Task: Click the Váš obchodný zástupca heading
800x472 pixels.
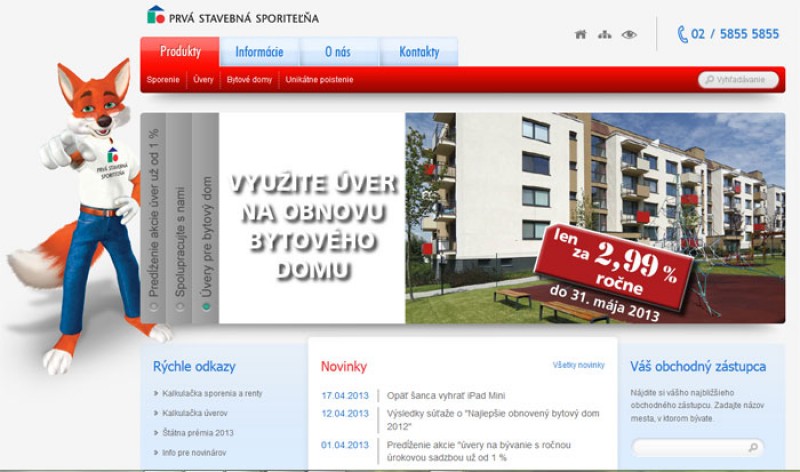Action: point(698,366)
